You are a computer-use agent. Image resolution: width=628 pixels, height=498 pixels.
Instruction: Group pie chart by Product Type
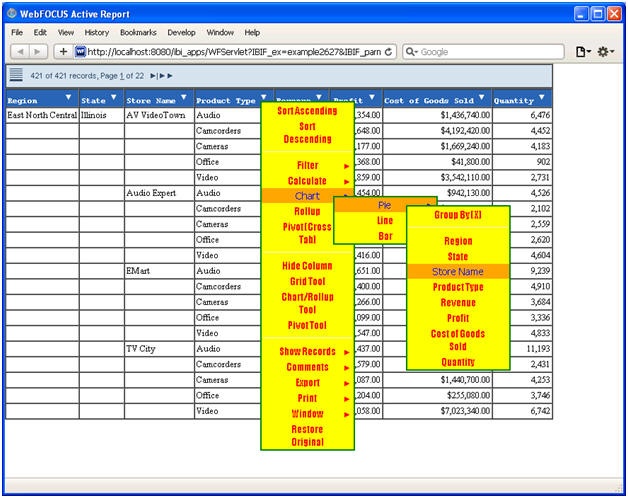pos(458,287)
